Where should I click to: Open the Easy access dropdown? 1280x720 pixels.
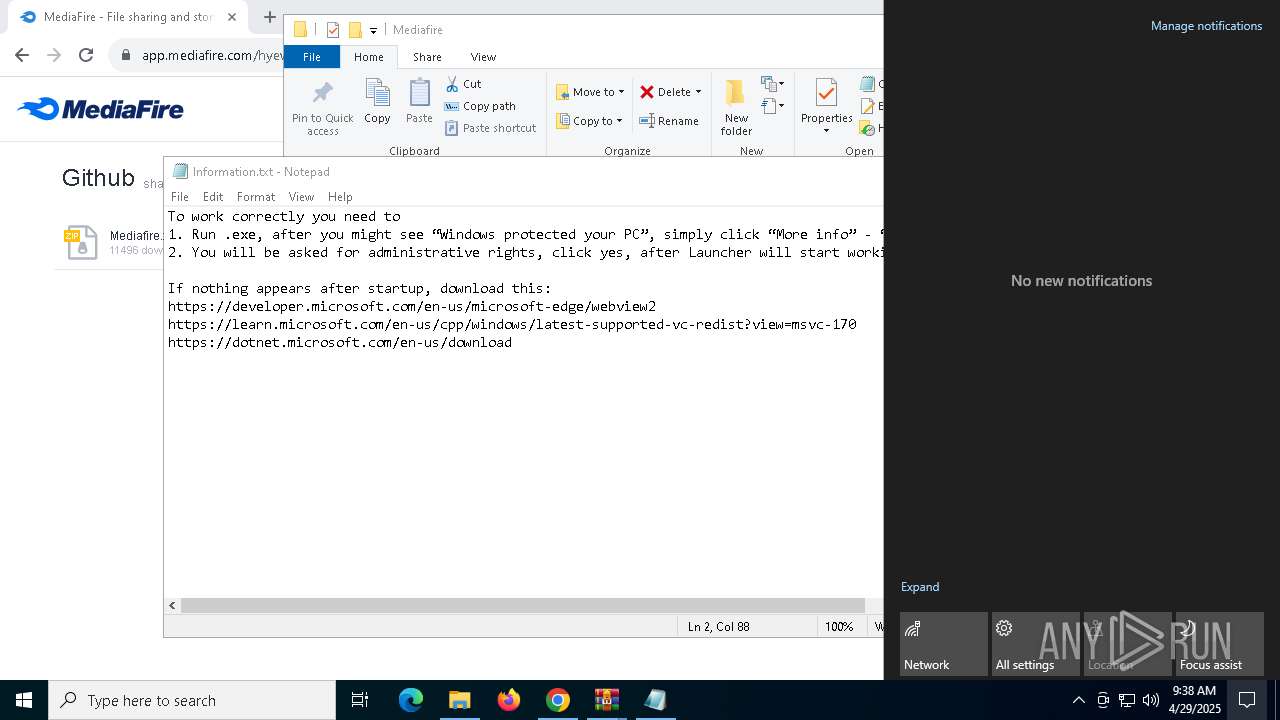click(773, 106)
